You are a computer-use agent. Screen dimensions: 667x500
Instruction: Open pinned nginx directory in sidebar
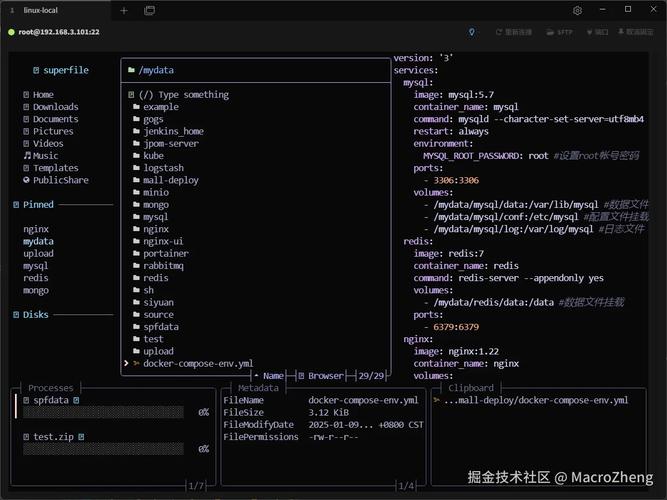36,229
